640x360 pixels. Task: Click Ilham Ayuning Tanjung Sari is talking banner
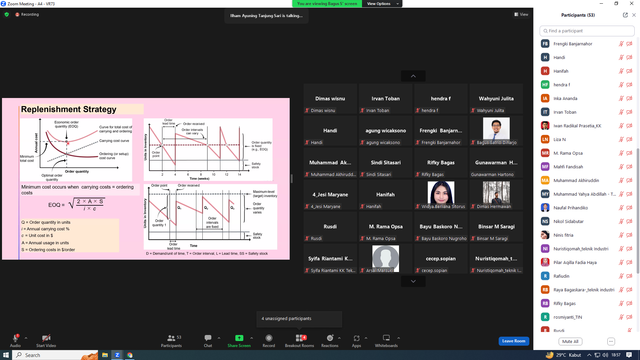[x=267, y=16]
